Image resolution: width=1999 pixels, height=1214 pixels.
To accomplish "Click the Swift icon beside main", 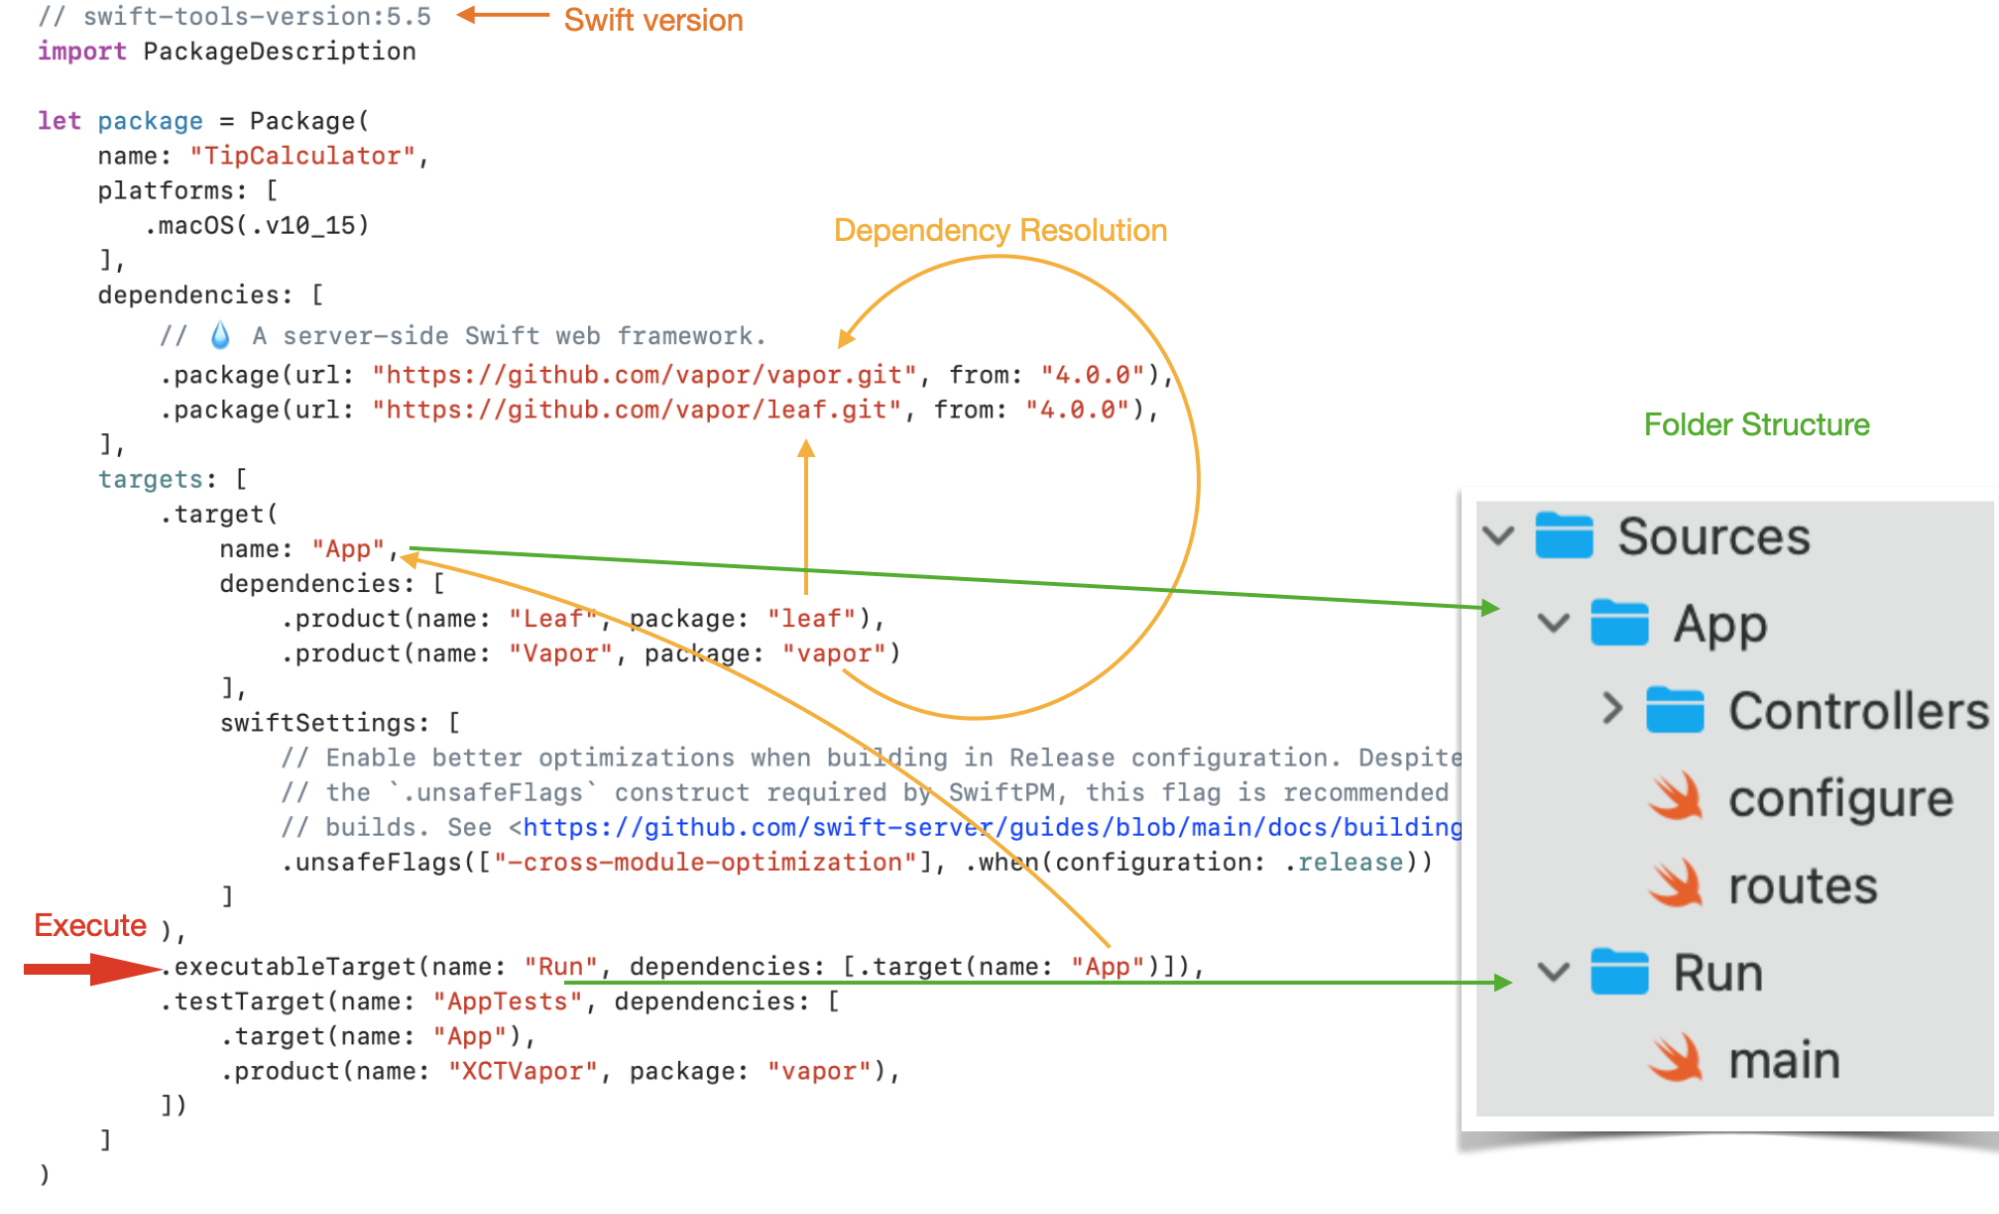I will 1675,1059.
